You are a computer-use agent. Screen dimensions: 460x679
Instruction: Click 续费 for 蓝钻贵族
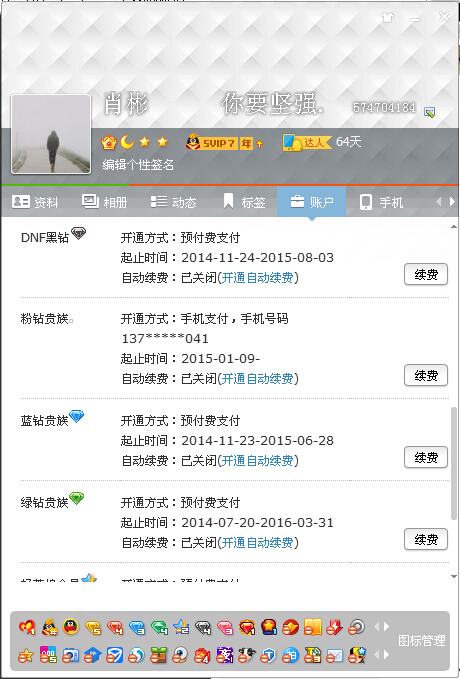(x=426, y=457)
